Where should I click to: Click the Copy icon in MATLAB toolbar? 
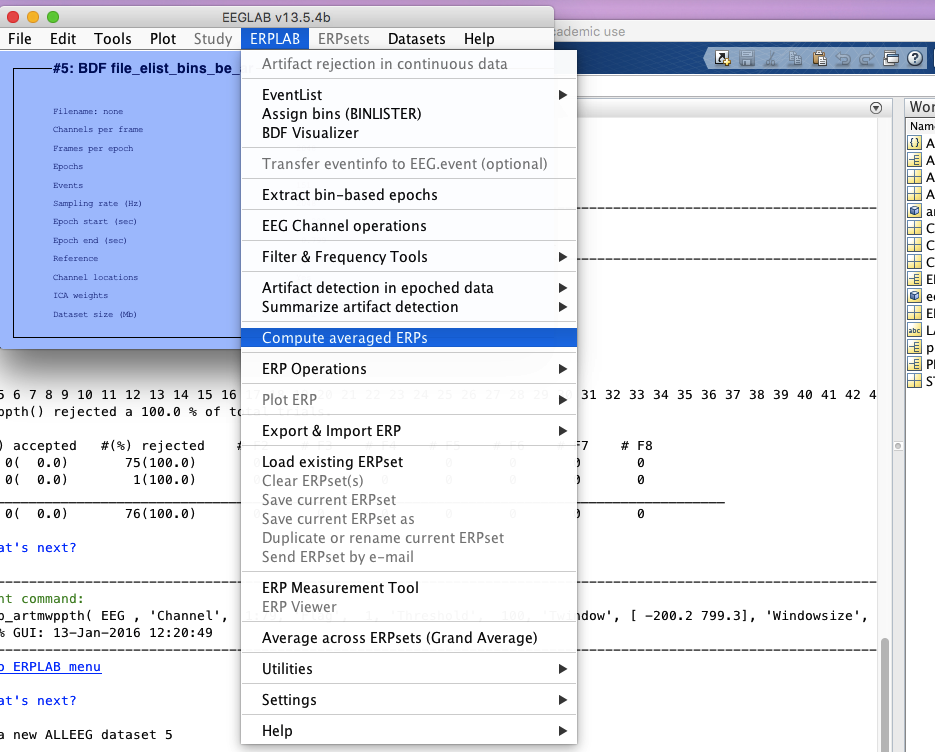tap(795, 58)
